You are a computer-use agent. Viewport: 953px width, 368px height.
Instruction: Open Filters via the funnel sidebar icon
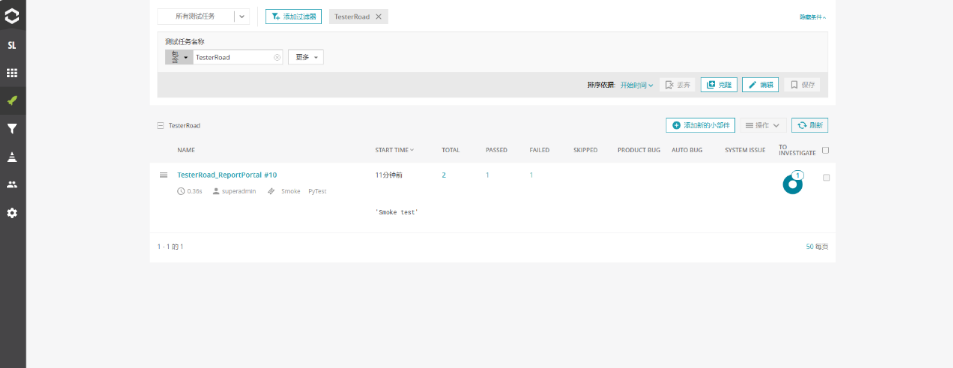click(x=12, y=128)
